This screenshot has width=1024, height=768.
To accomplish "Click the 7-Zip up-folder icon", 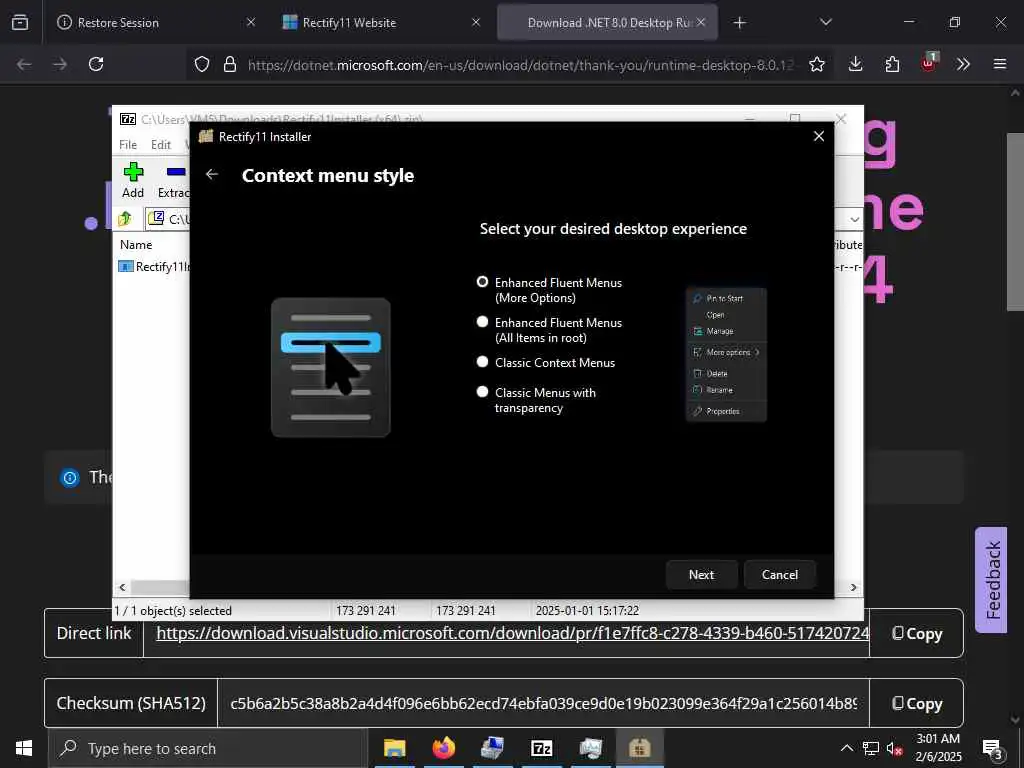I will (125, 219).
